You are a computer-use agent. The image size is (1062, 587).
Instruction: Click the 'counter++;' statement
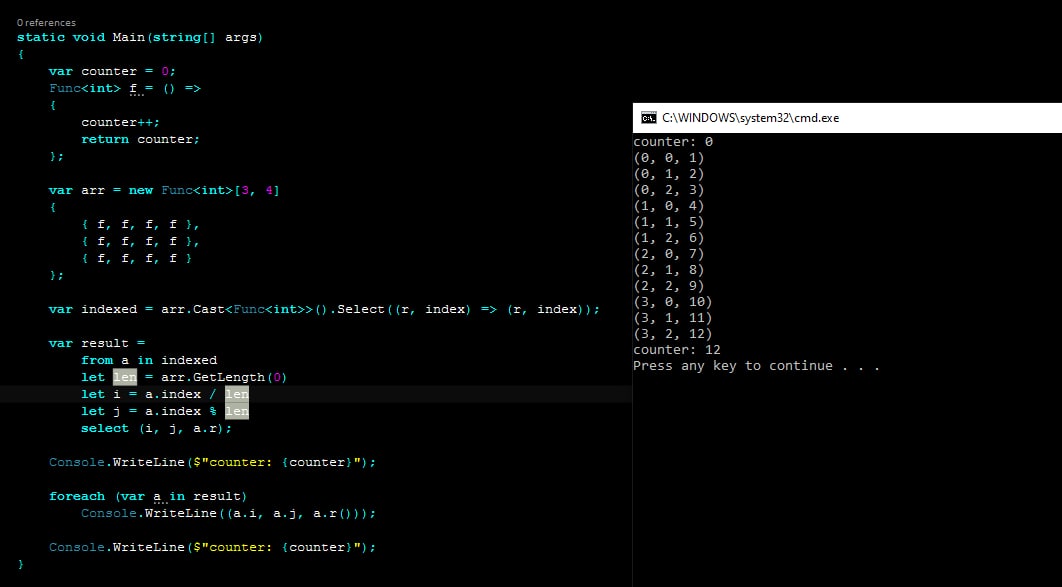point(121,123)
